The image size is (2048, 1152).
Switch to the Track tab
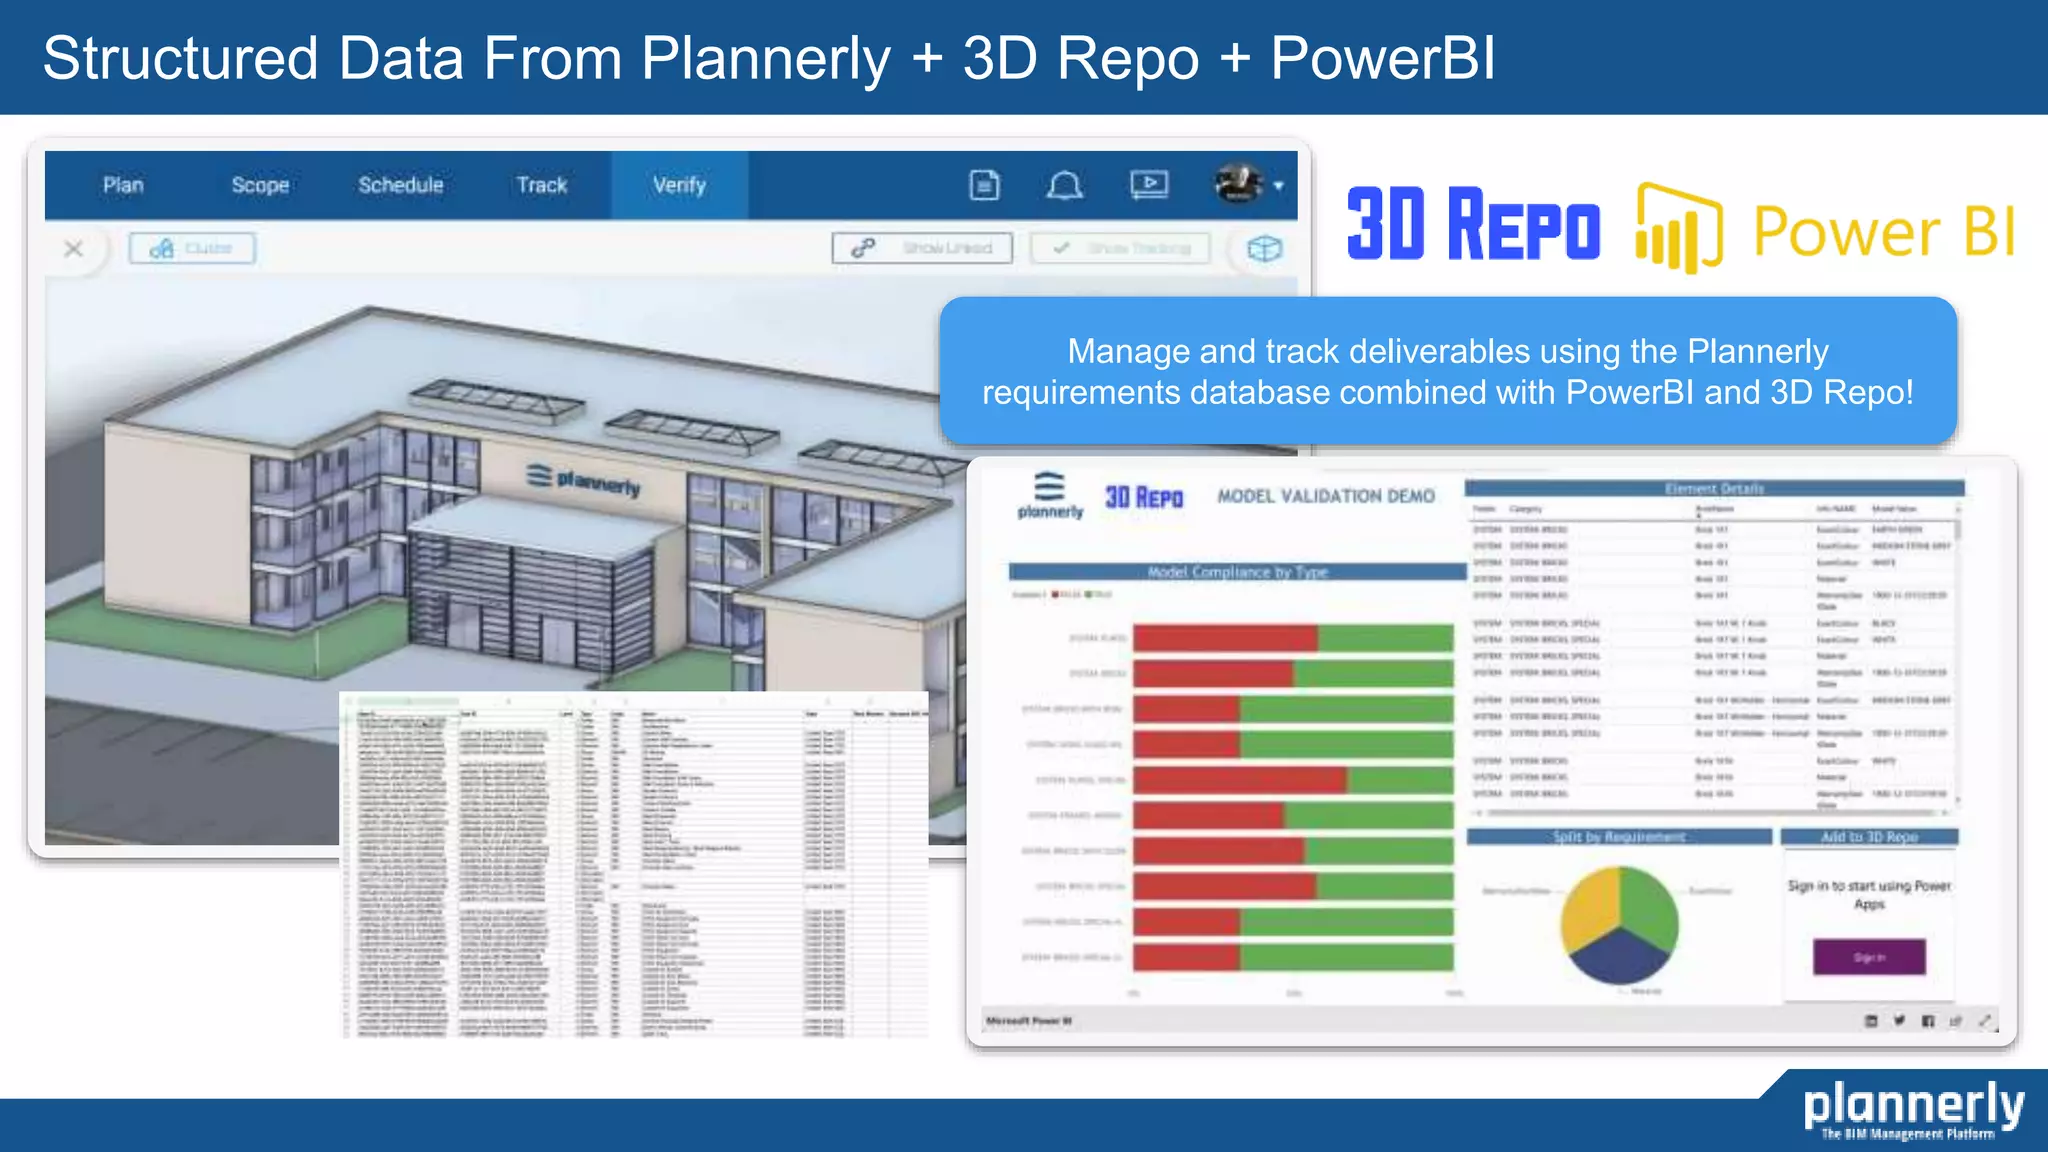point(541,185)
